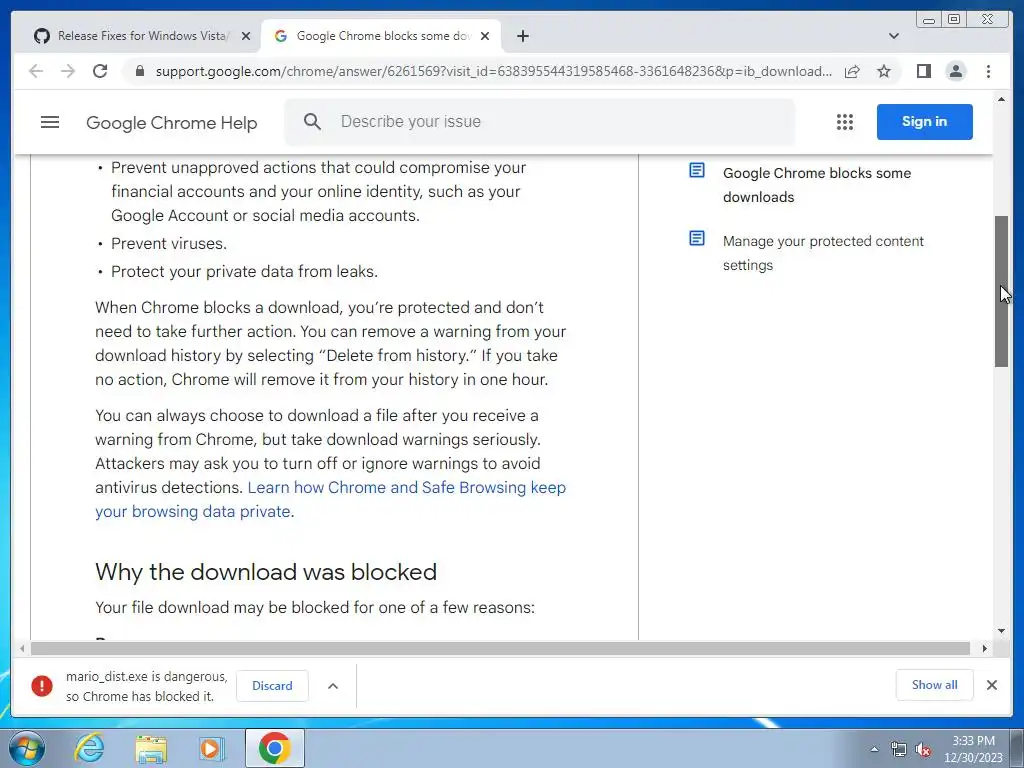1024x768 pixels.
Task: Click the Google Chrome Help title
Action: [172, 123]
